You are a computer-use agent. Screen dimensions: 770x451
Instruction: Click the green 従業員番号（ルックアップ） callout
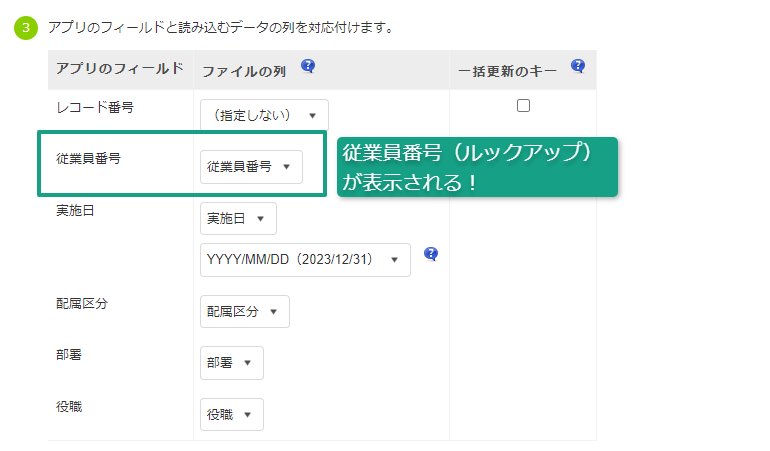[477, 167]
